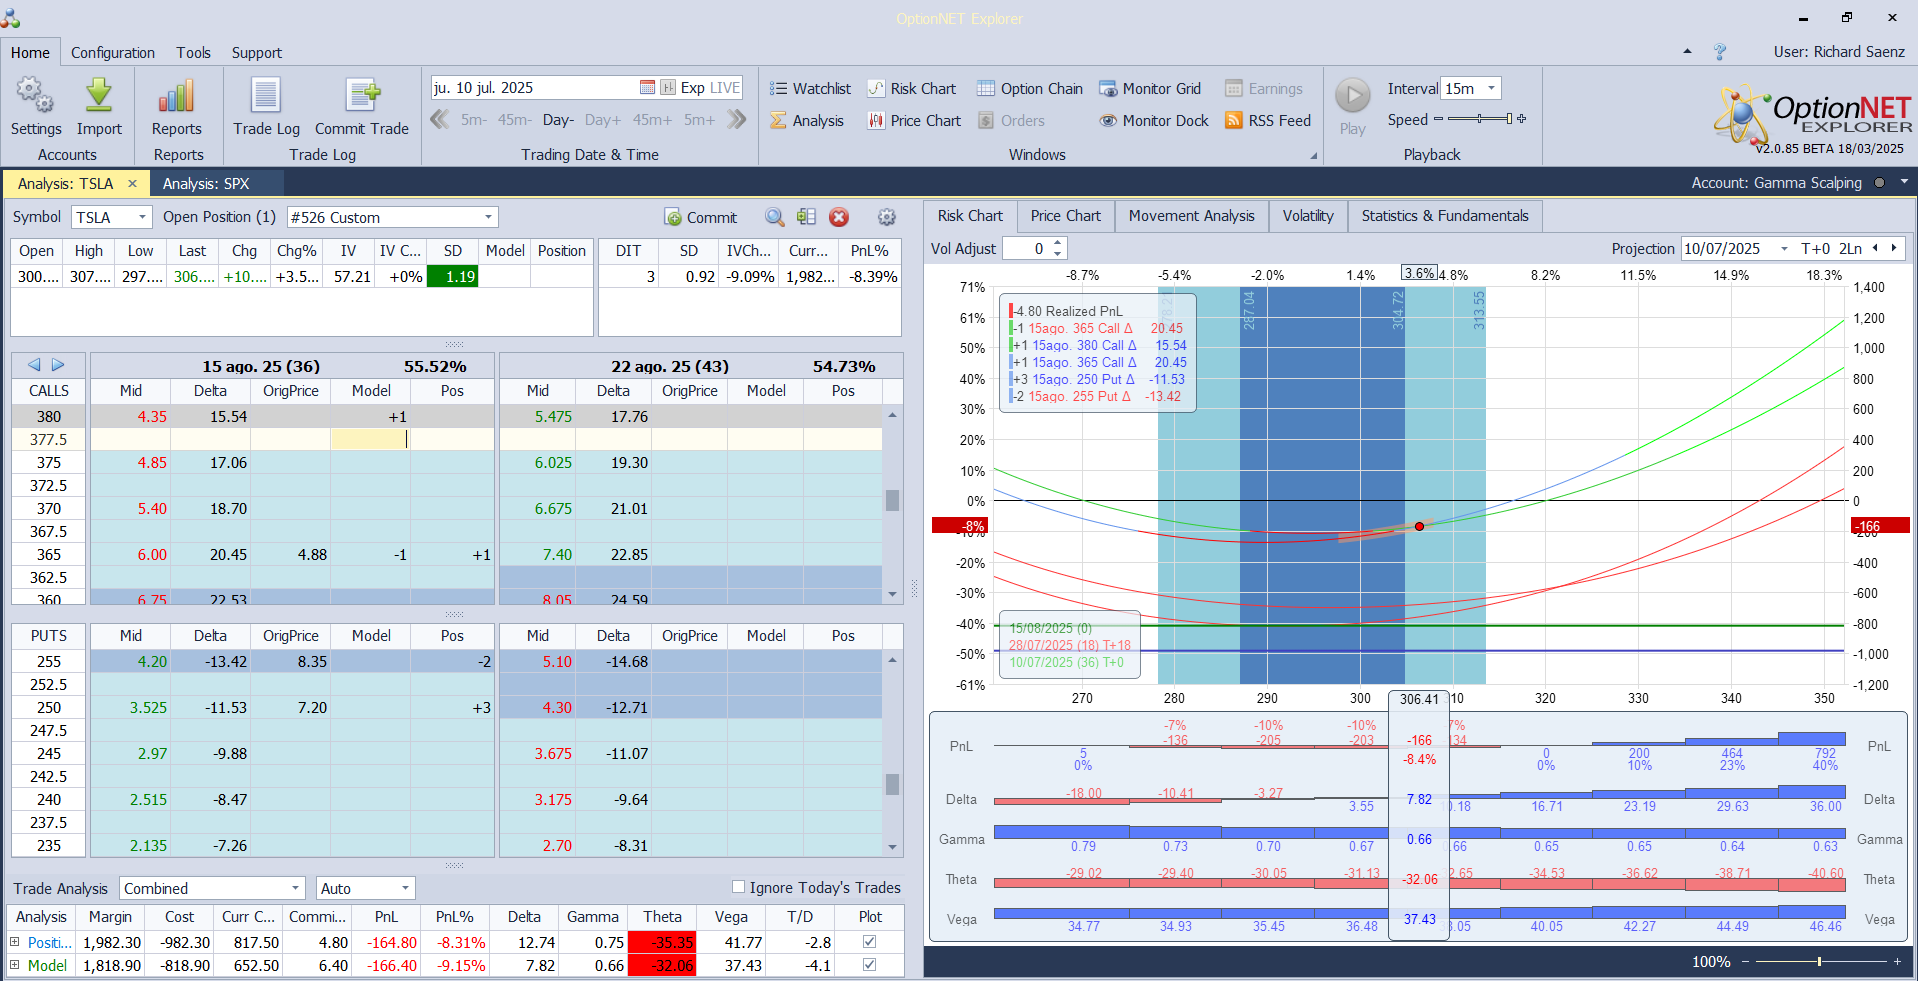The width and height of the screenshot is (1918, 981).
Task: Open the Support ribbon tab
Action: tap(257, 53)
